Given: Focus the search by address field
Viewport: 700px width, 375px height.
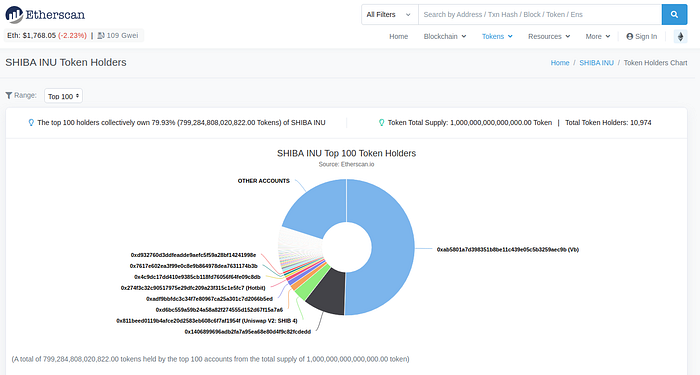Looking at the screenshot, I should 540,14.
